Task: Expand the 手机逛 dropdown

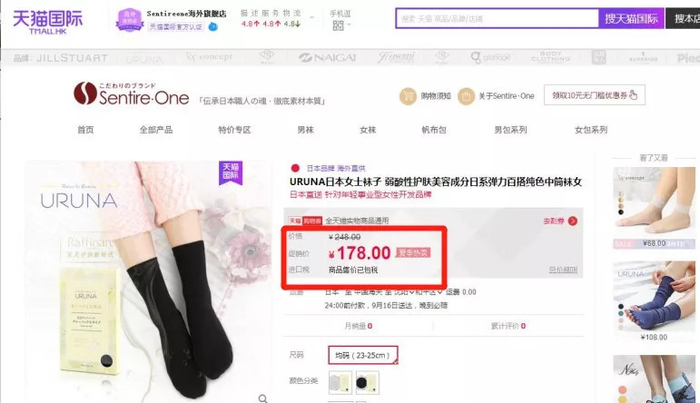Action: tap(350, 25)
